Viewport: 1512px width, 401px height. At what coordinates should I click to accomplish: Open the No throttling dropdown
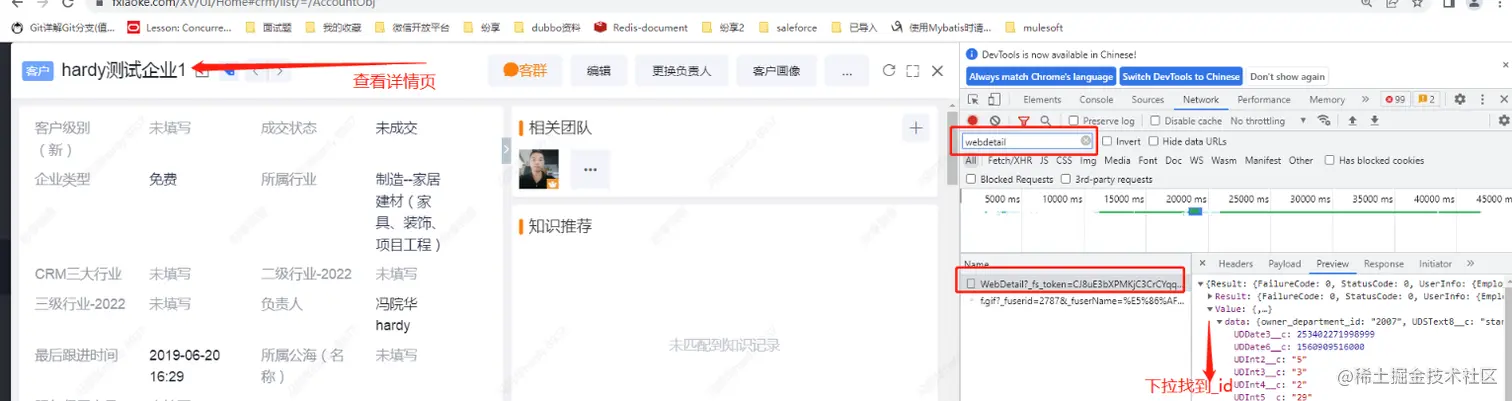click(1267, 120)
